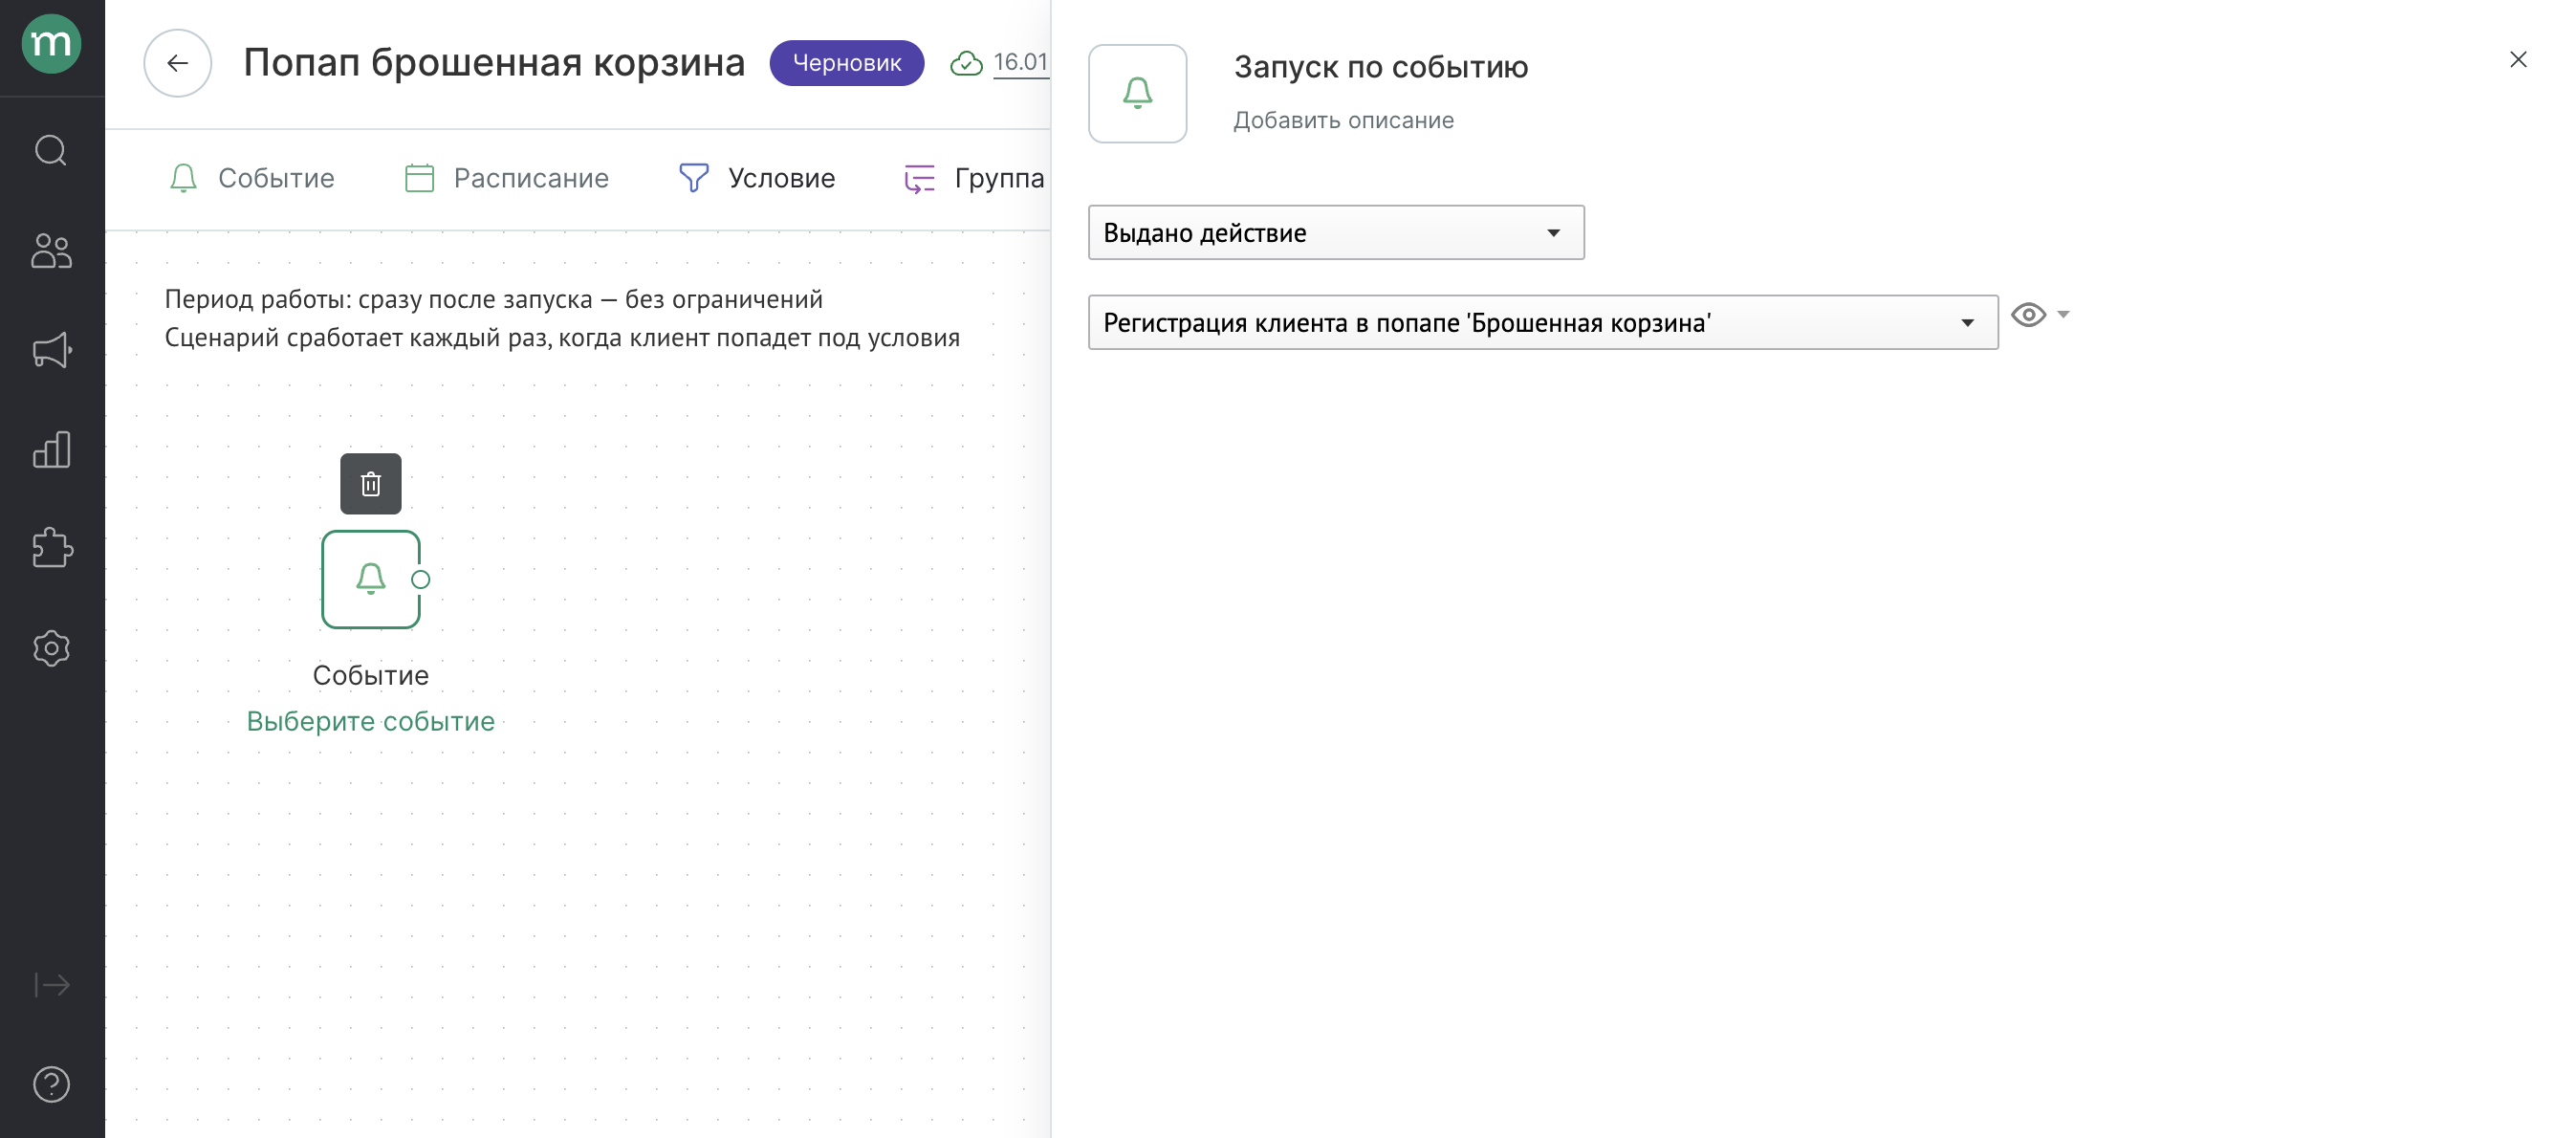Open the reports bar chart section
This screenshot has height=1138, width=2576.
click(51, 450)
